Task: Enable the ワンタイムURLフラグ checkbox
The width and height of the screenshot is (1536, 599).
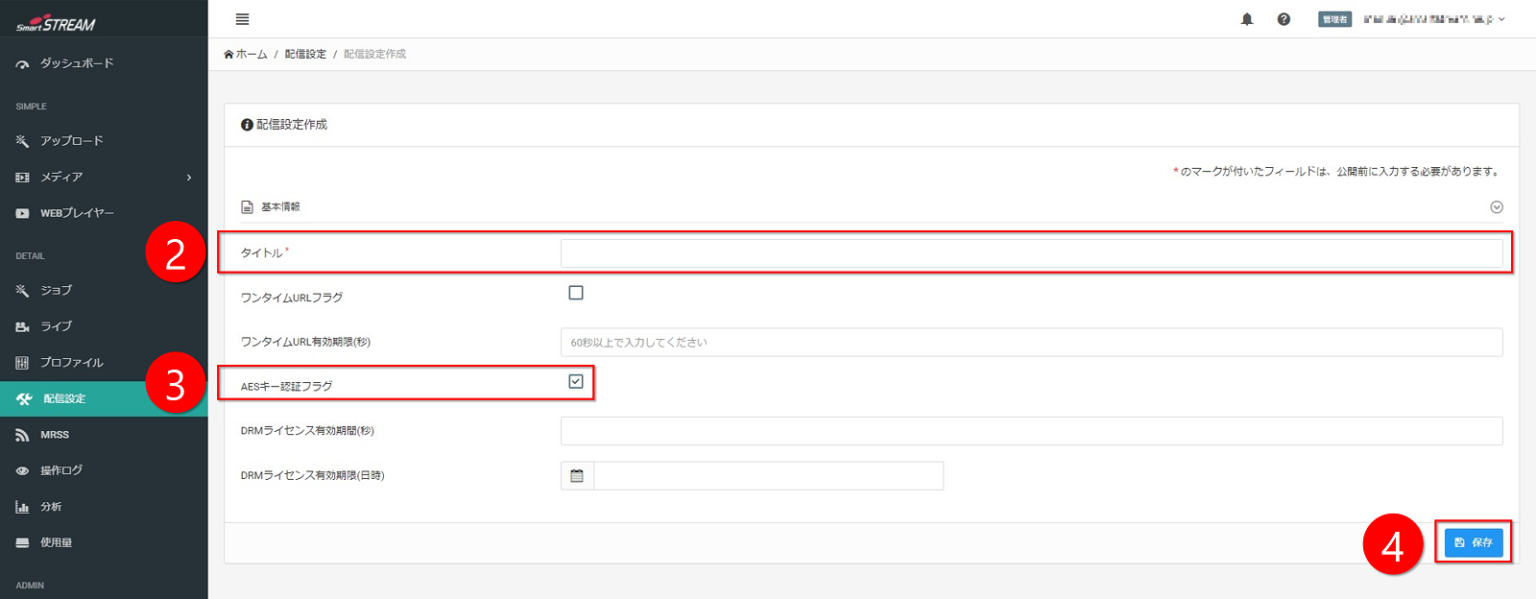Action: click(x=576, y=293)
